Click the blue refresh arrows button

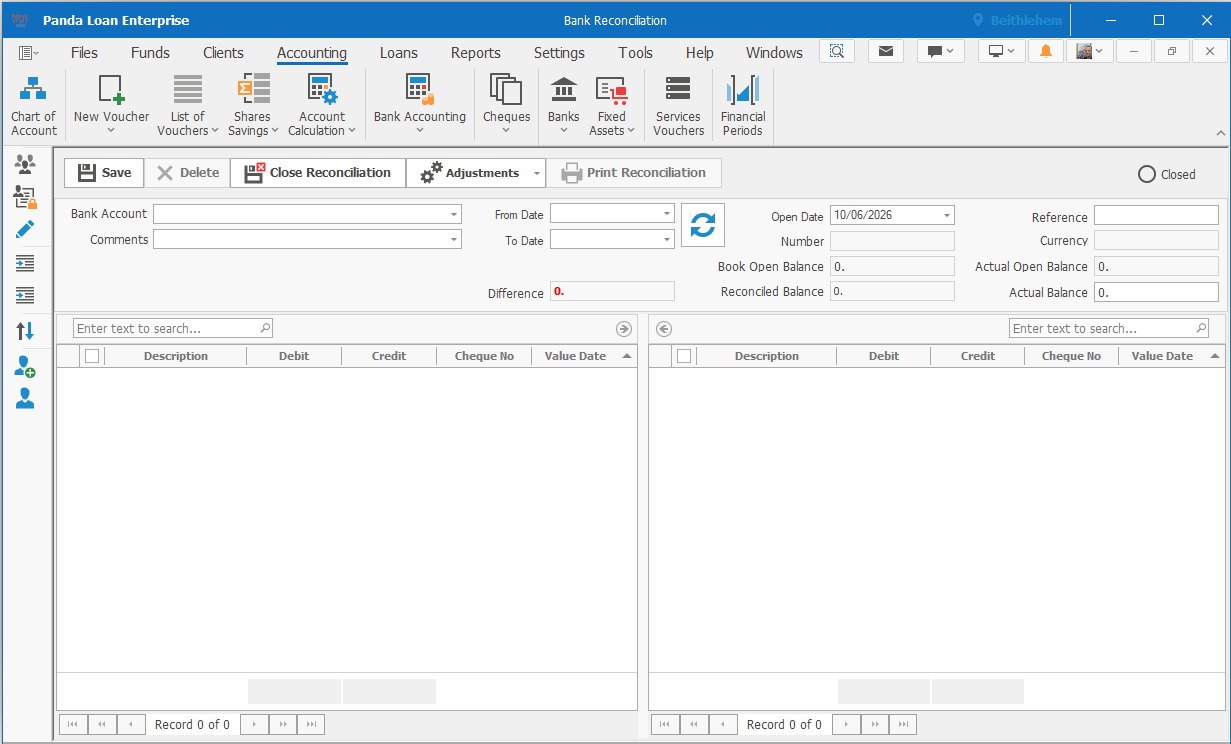tap(703, 225)
